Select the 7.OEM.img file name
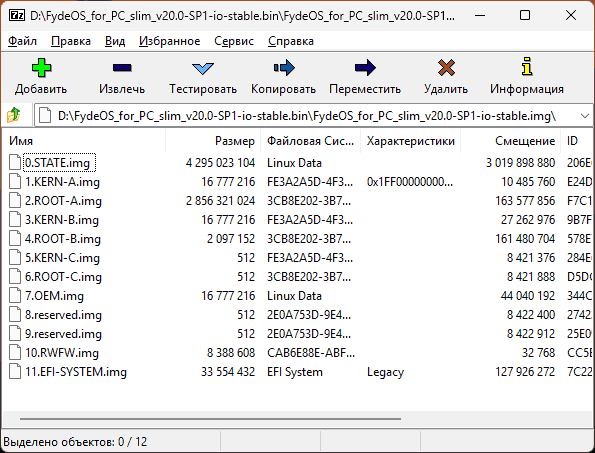The width and height of the screenshot is (595, 453). pos(54,295)
